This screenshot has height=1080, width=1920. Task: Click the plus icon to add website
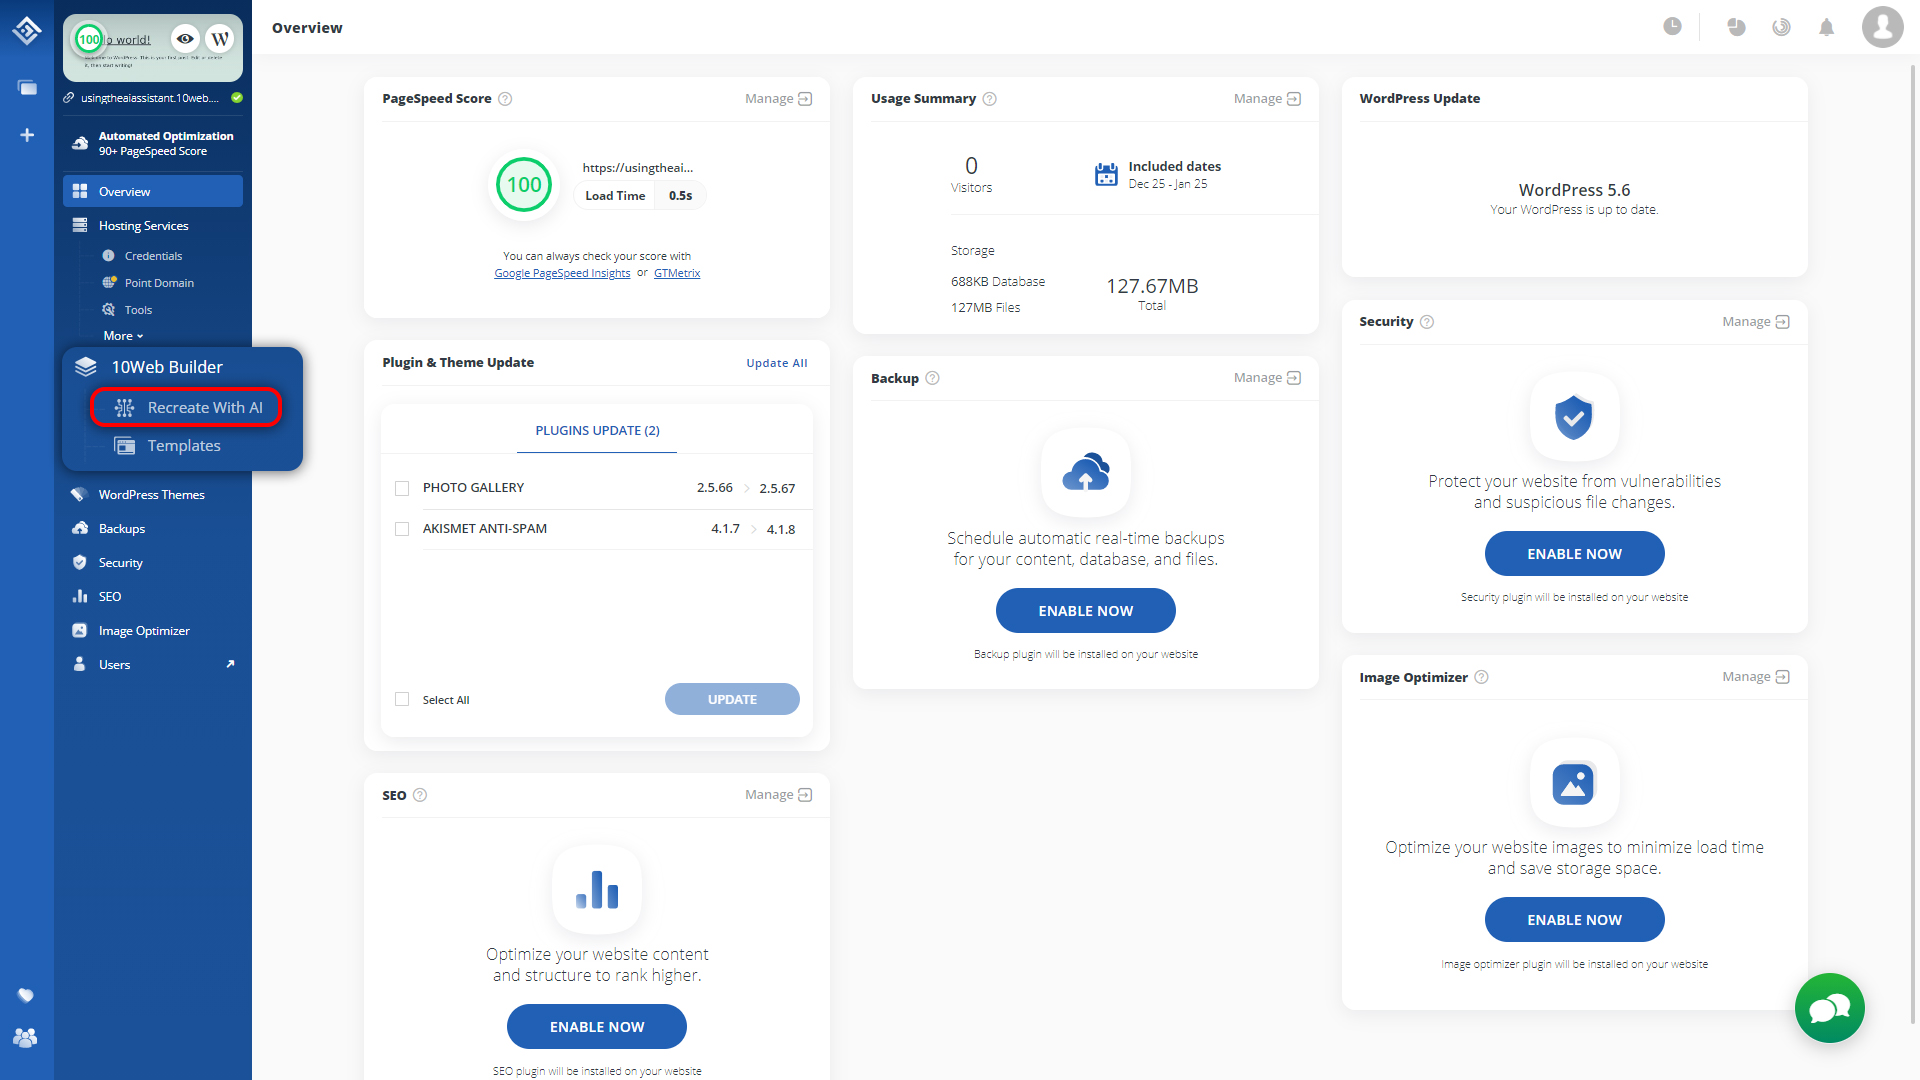click(27, 135)
